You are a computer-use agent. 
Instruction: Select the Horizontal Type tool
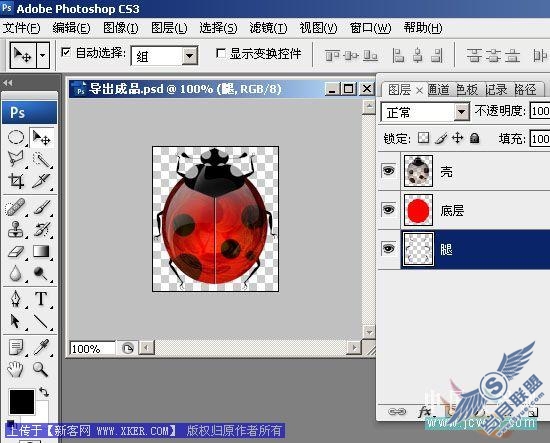pyautogui.click(x=41, y=299)
